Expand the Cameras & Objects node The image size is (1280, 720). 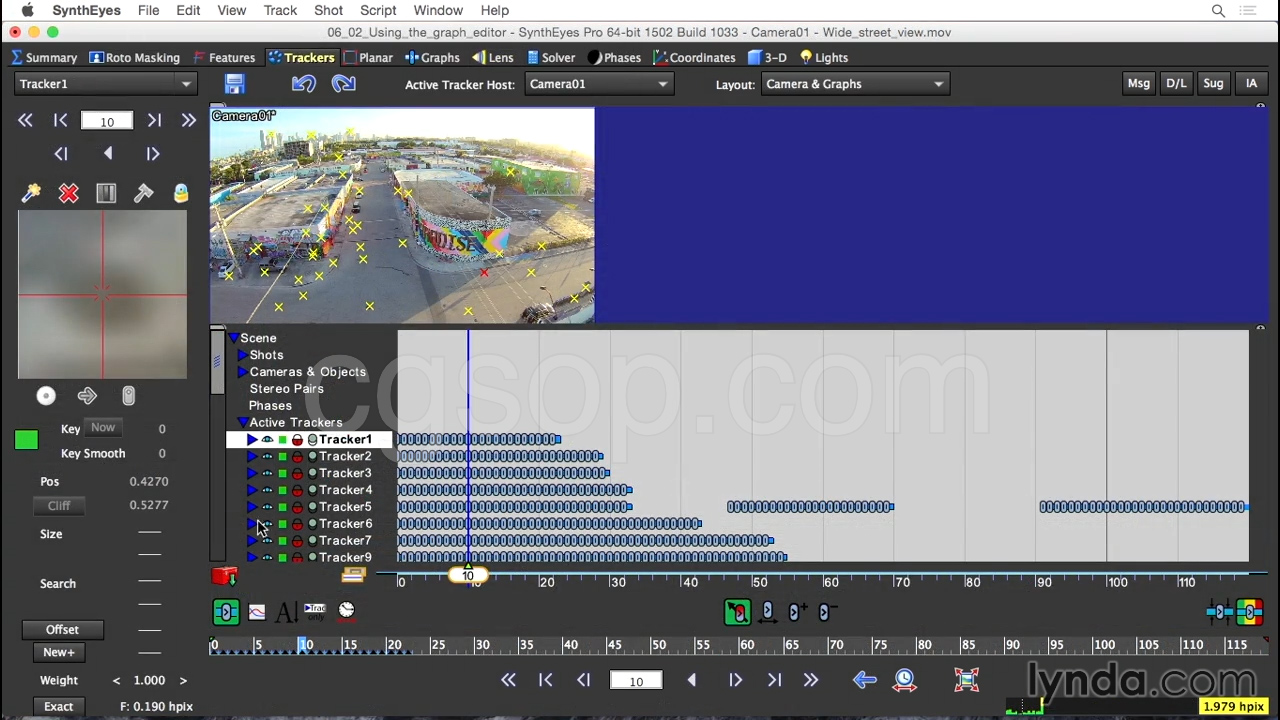(x=242, y=372)
